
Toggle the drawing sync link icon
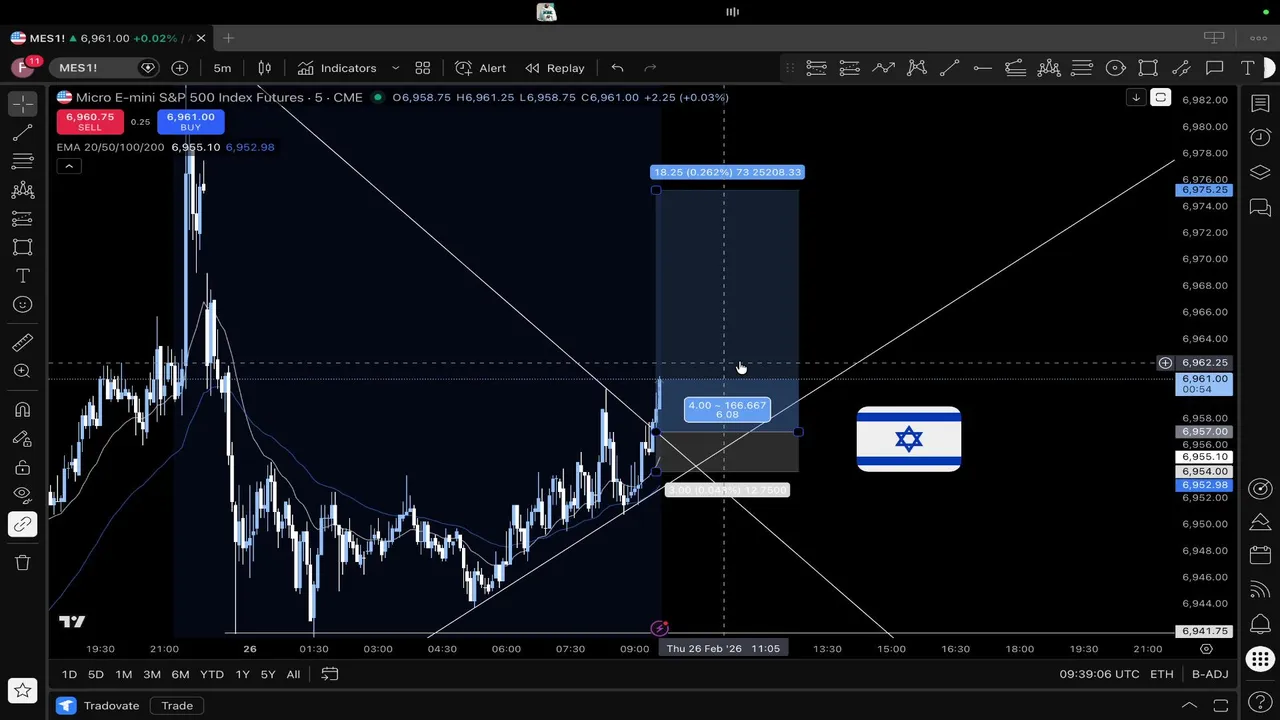click(23, 525)
